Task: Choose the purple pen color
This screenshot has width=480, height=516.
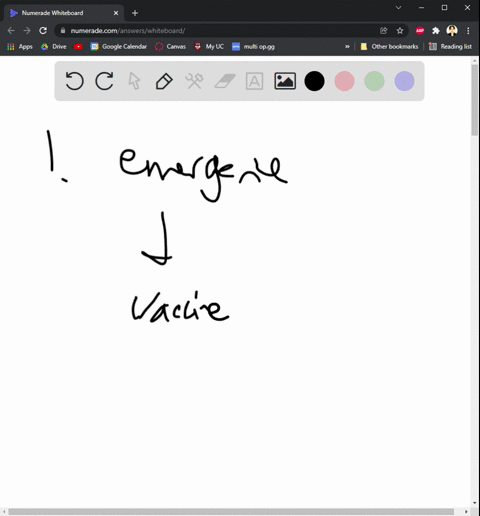Action: pos(404,81)
